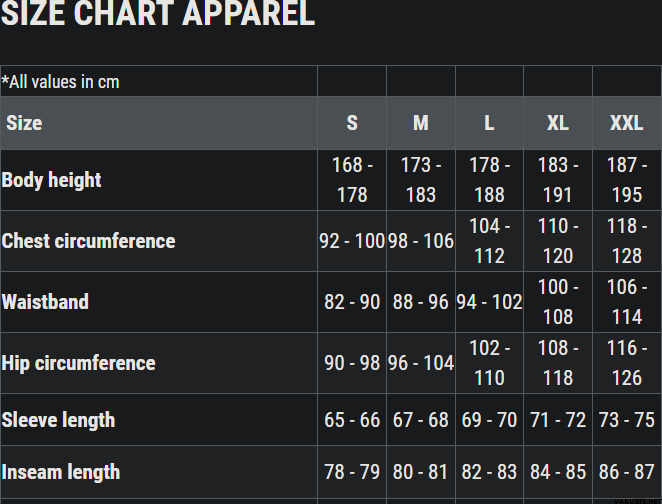Click the 183 - 191 body height cell
Screen dimensions: 662x504
558,180
